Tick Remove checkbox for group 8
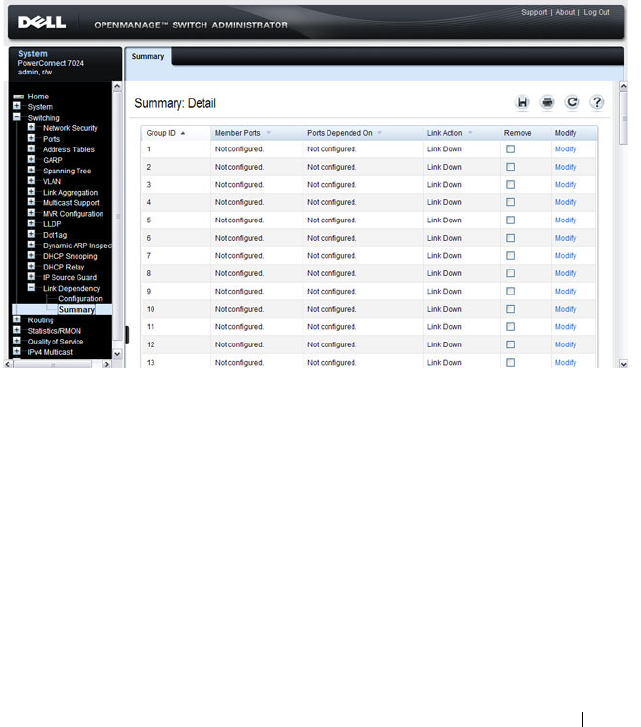The image size is (641, 727). (x=510, y=273)
